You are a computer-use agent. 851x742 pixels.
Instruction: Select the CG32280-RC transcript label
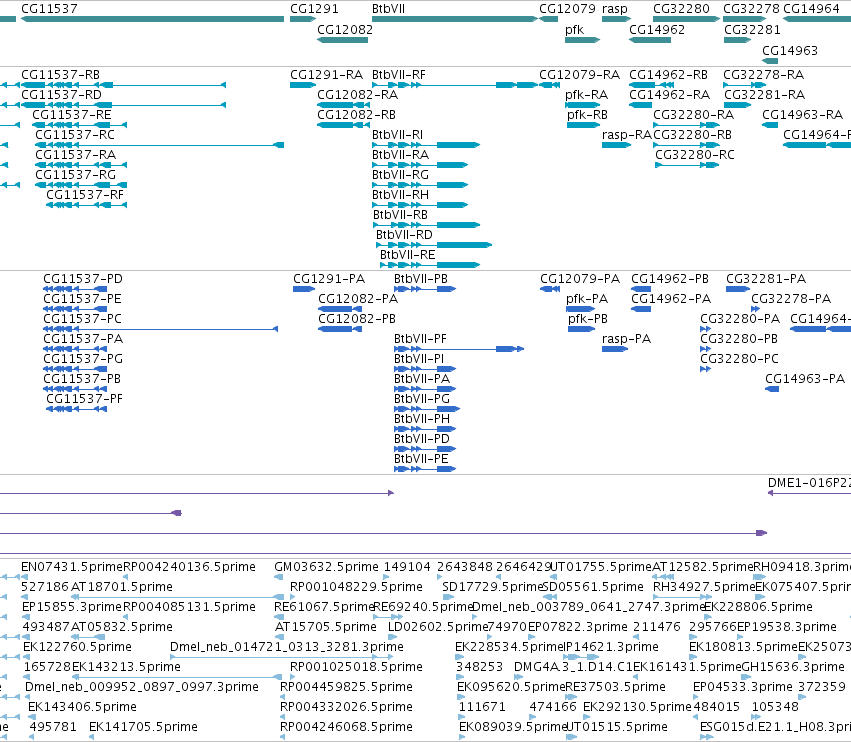(x=695, y=154)
